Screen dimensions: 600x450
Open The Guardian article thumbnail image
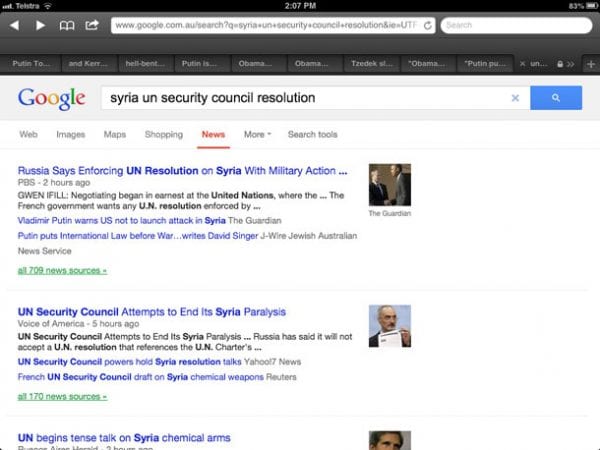(x=389, y=184)
